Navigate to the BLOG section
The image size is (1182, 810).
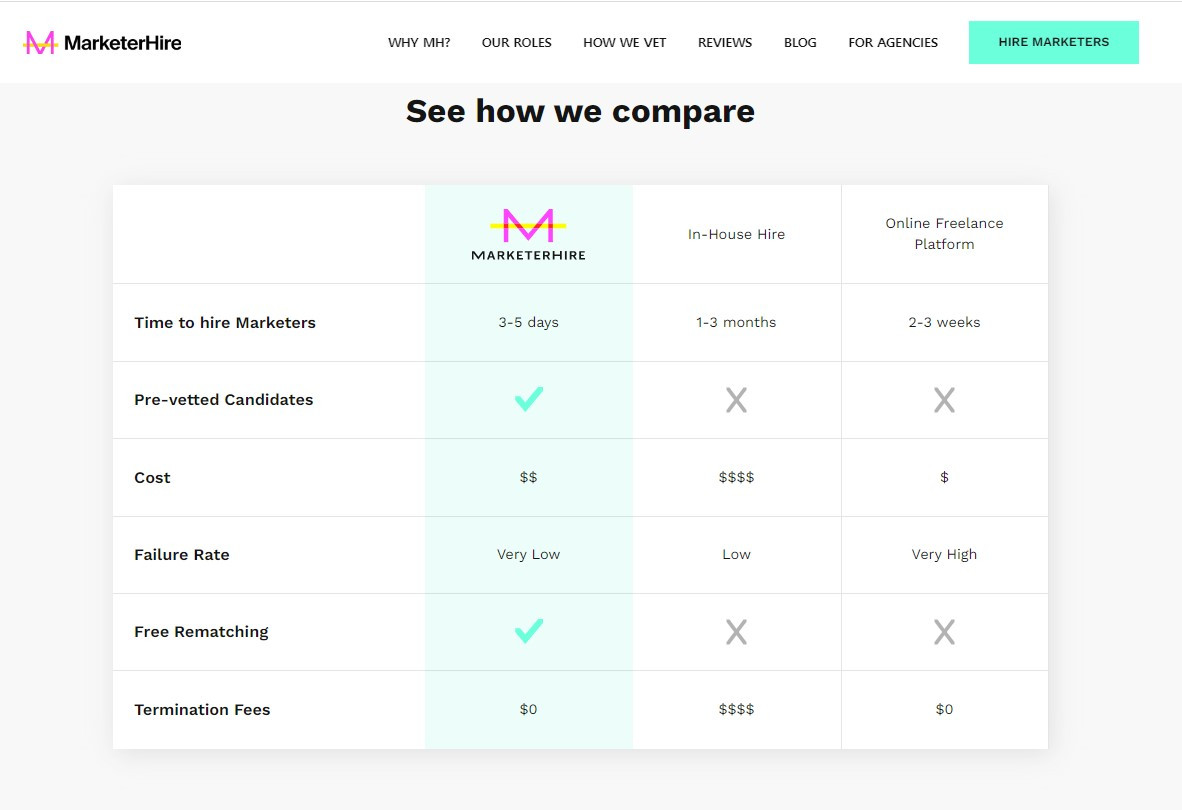[x=800, y=42]
